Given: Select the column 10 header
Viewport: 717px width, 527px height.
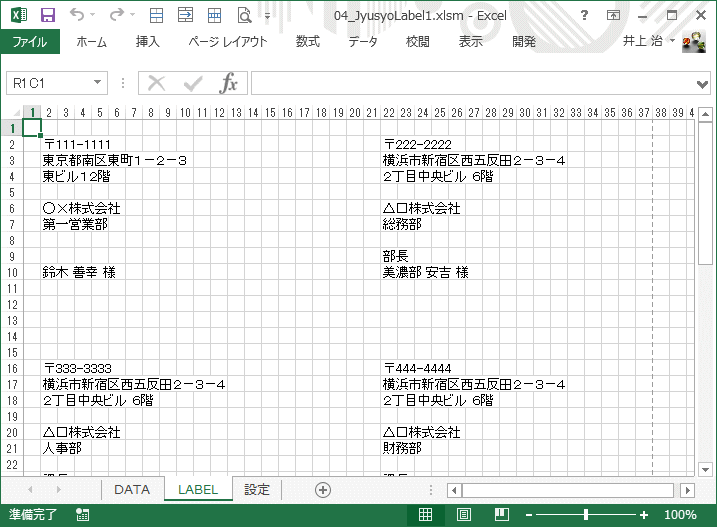Looking at the screenshot, I should [185, 113].
